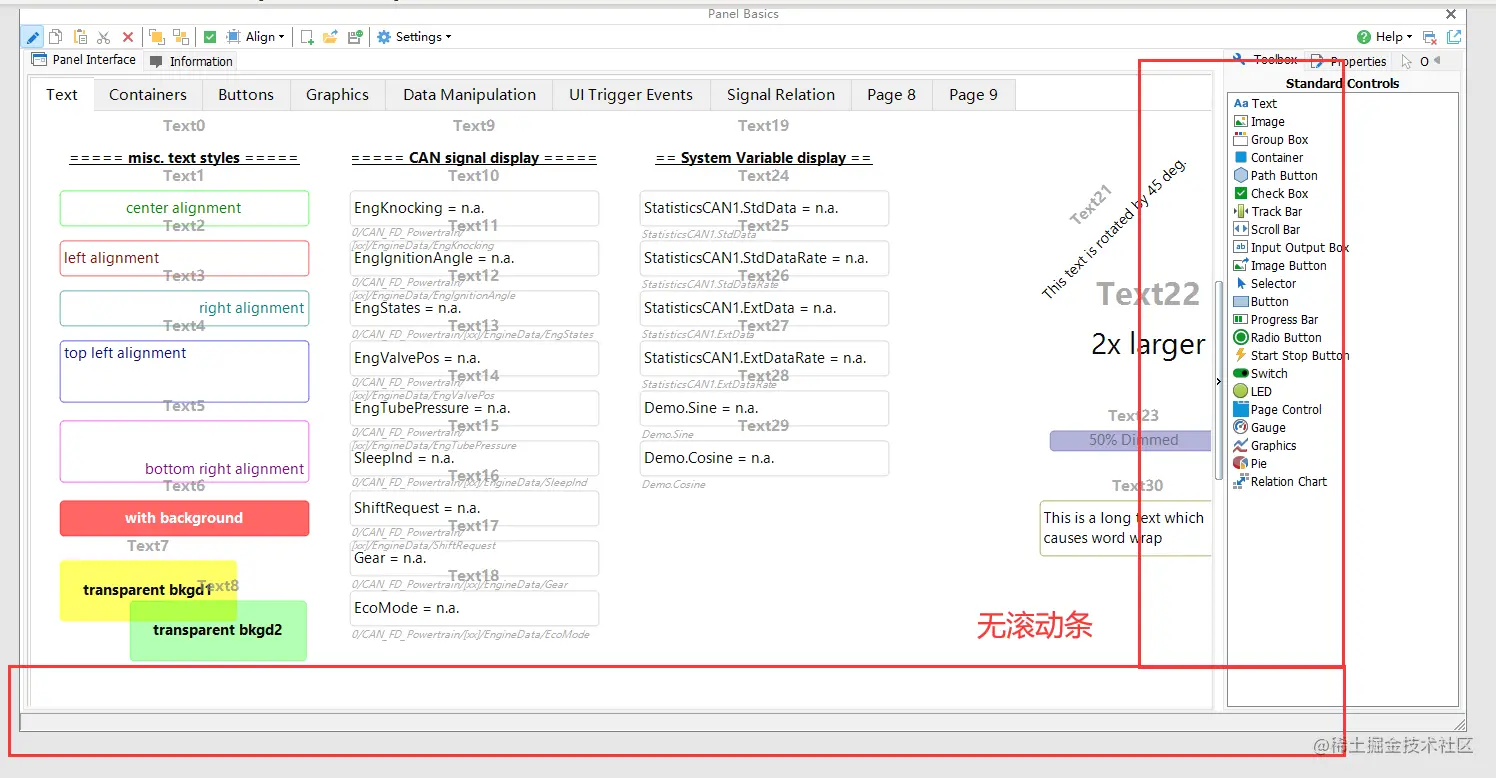This screenshot has width=1496, height=778.
Task: Click the red X delete icon
Action: [x=128, y=37]
